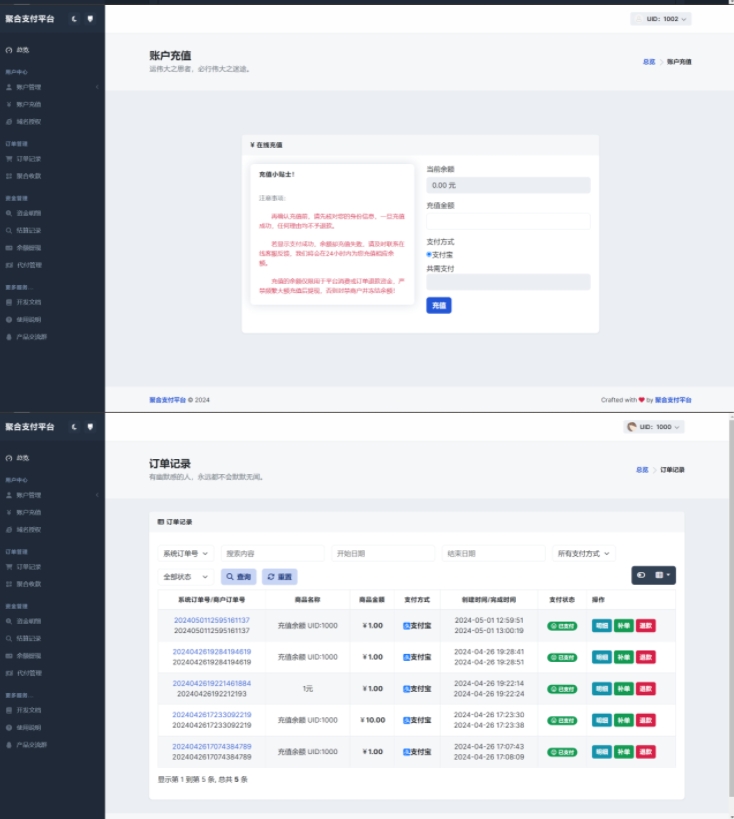
Task: Click the shield icon in the 账户充值 page sidebar header
Action: [90, 19]
